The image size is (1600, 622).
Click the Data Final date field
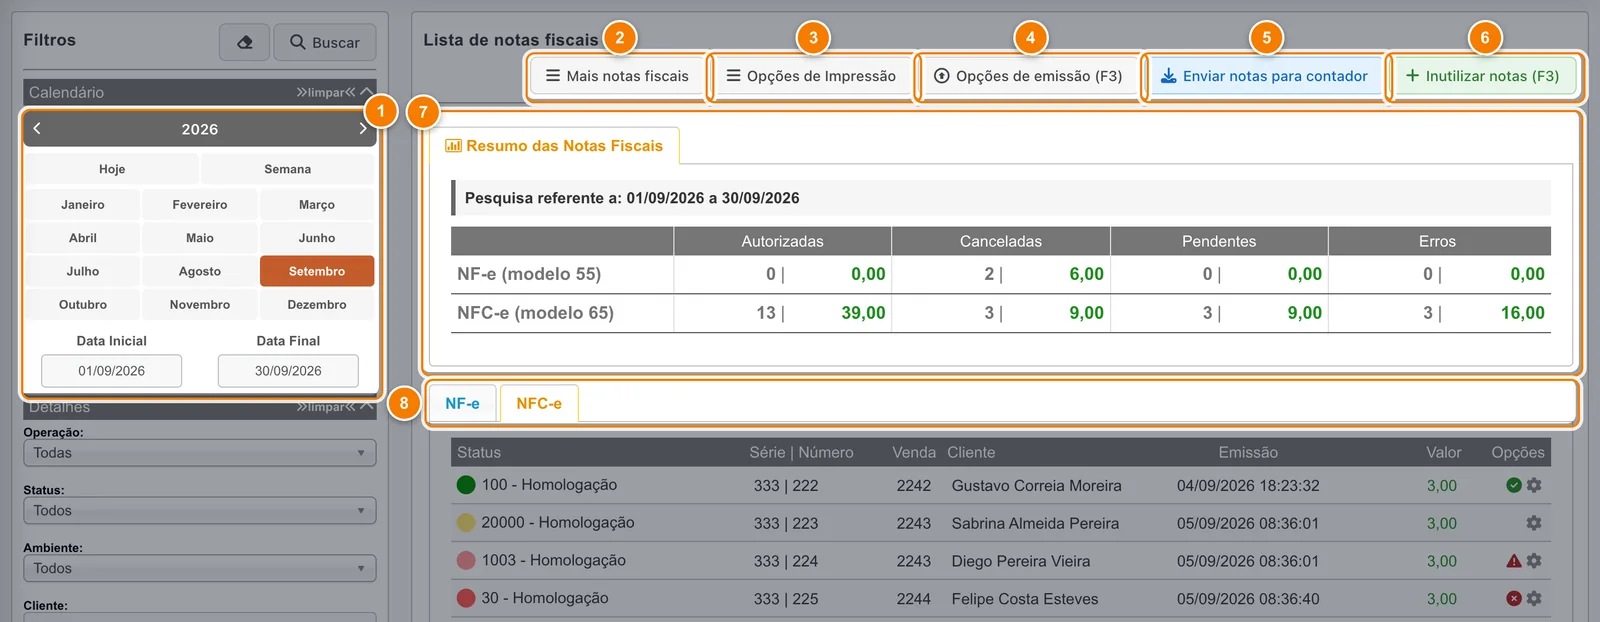click(288, 371)
